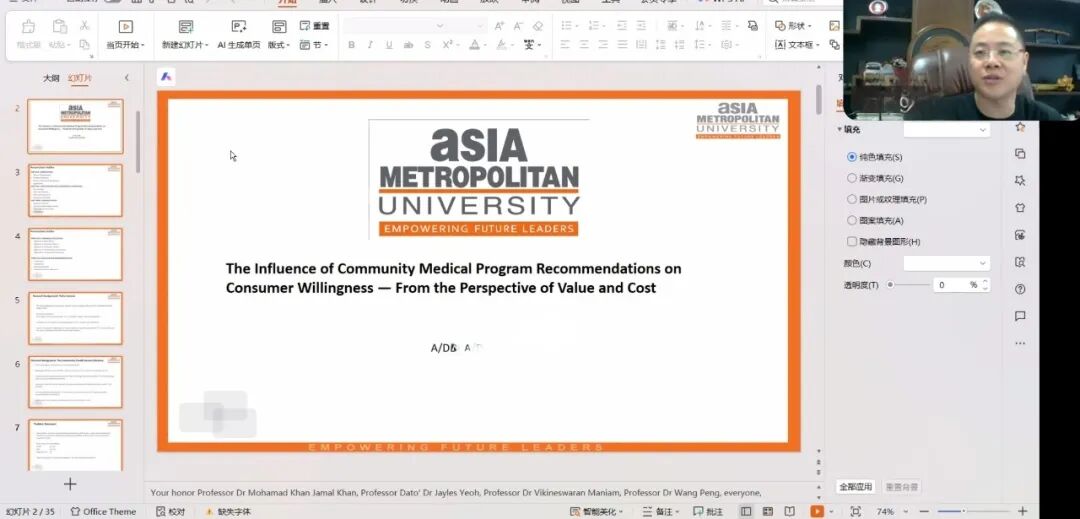Toggle underline formatting
Viewport: 1080px width, 519px height.
click(x=389, y=45)
